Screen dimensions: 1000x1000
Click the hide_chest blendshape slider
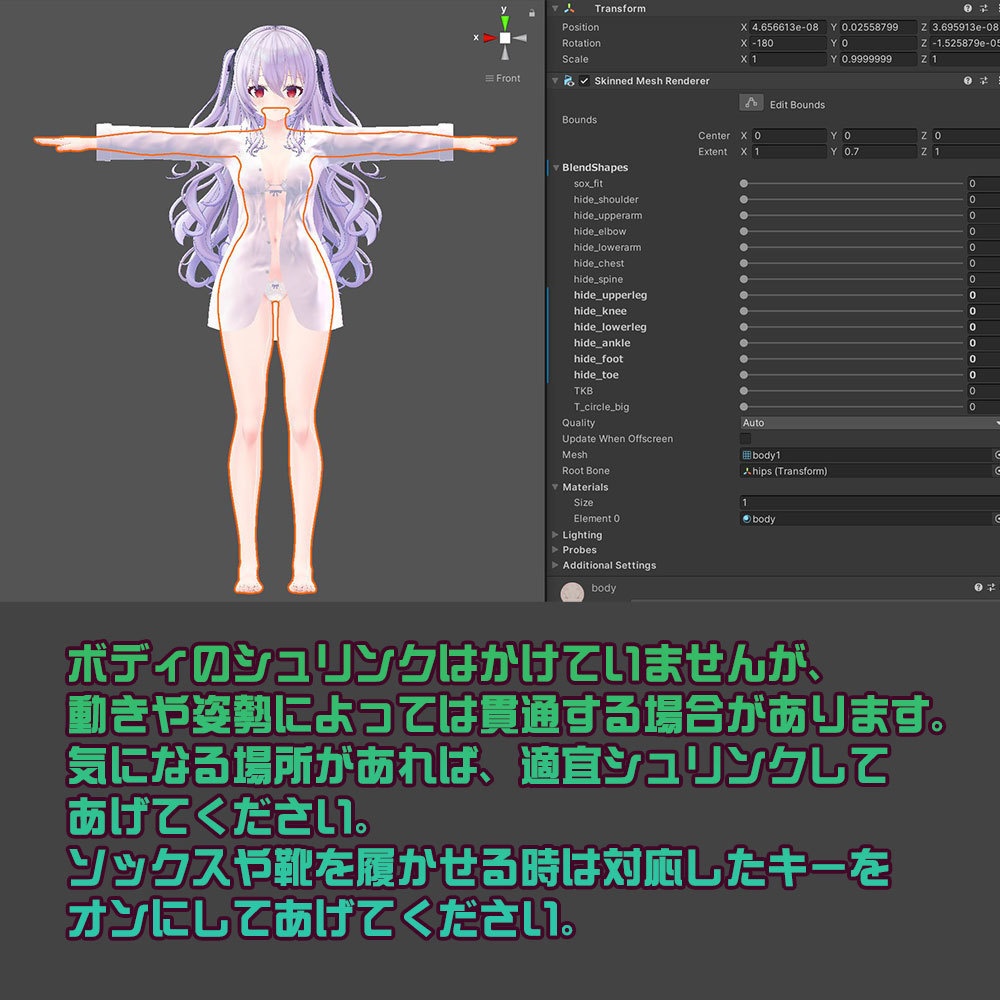(851, 263)
